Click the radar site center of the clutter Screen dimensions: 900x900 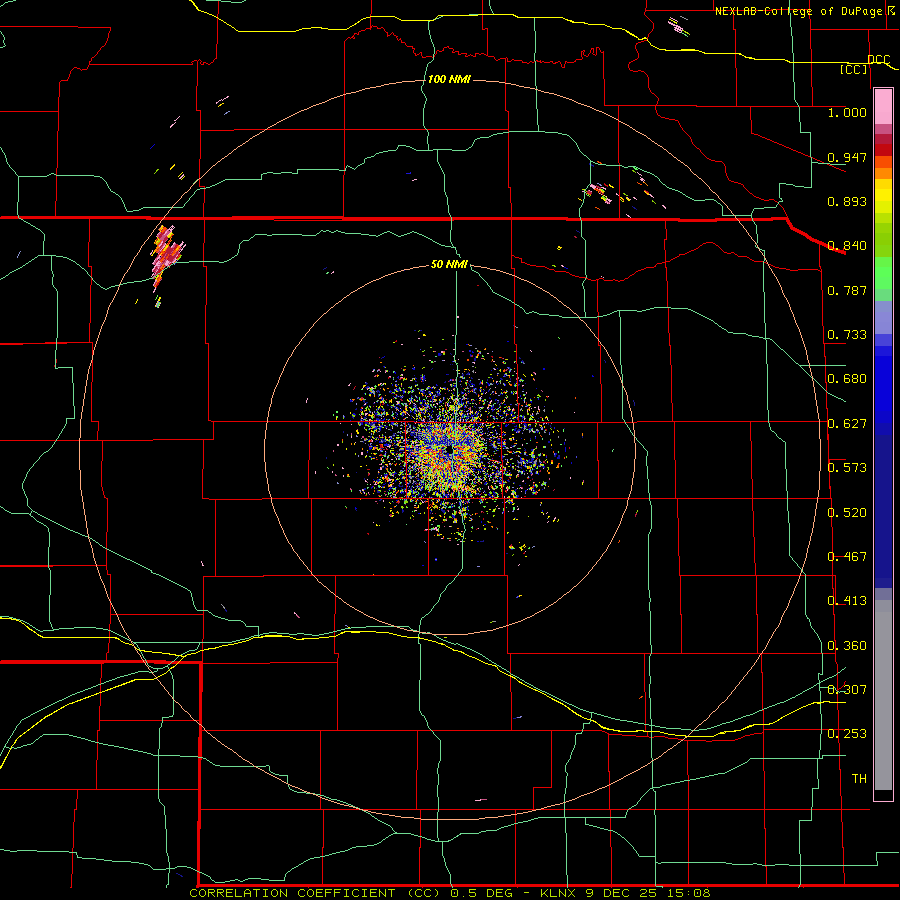[449, 449]
